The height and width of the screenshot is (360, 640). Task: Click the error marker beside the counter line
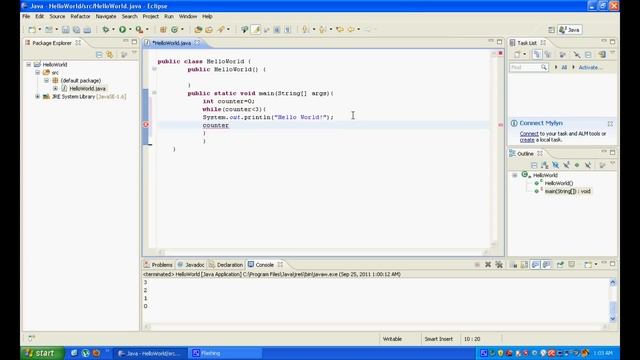click(146, 124)
